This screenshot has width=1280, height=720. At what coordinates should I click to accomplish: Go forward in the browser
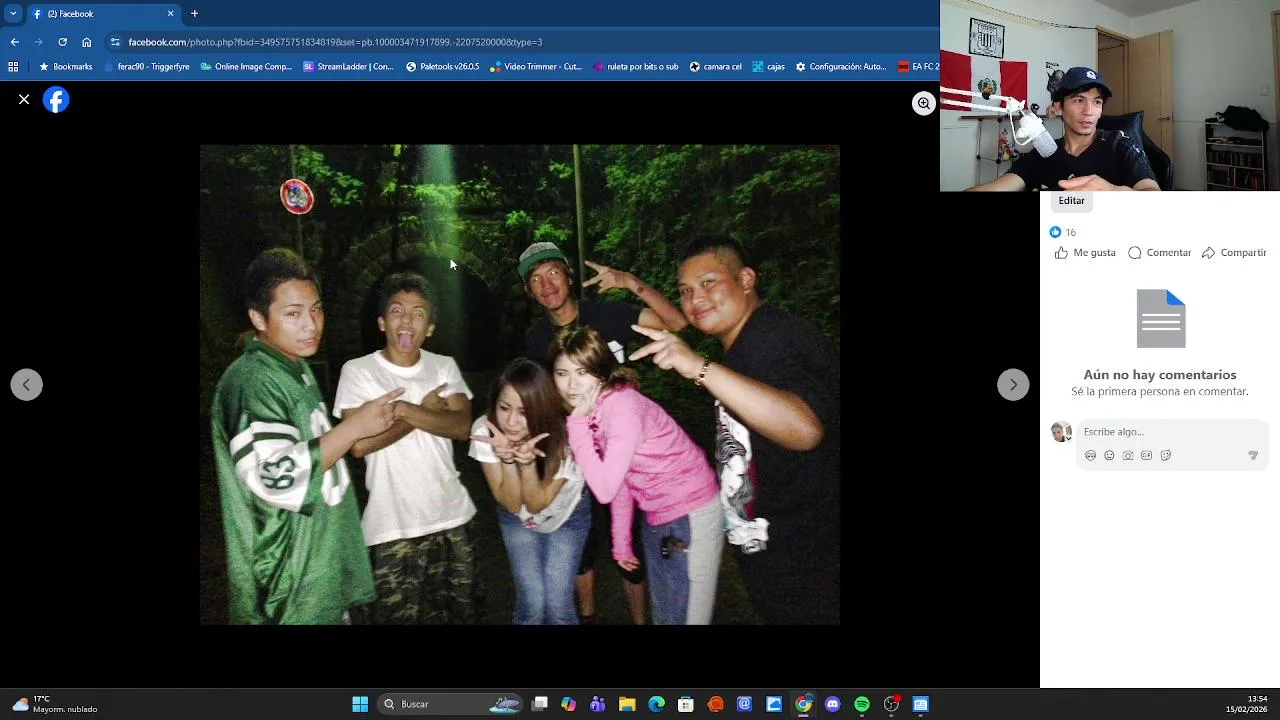point(38,42)
